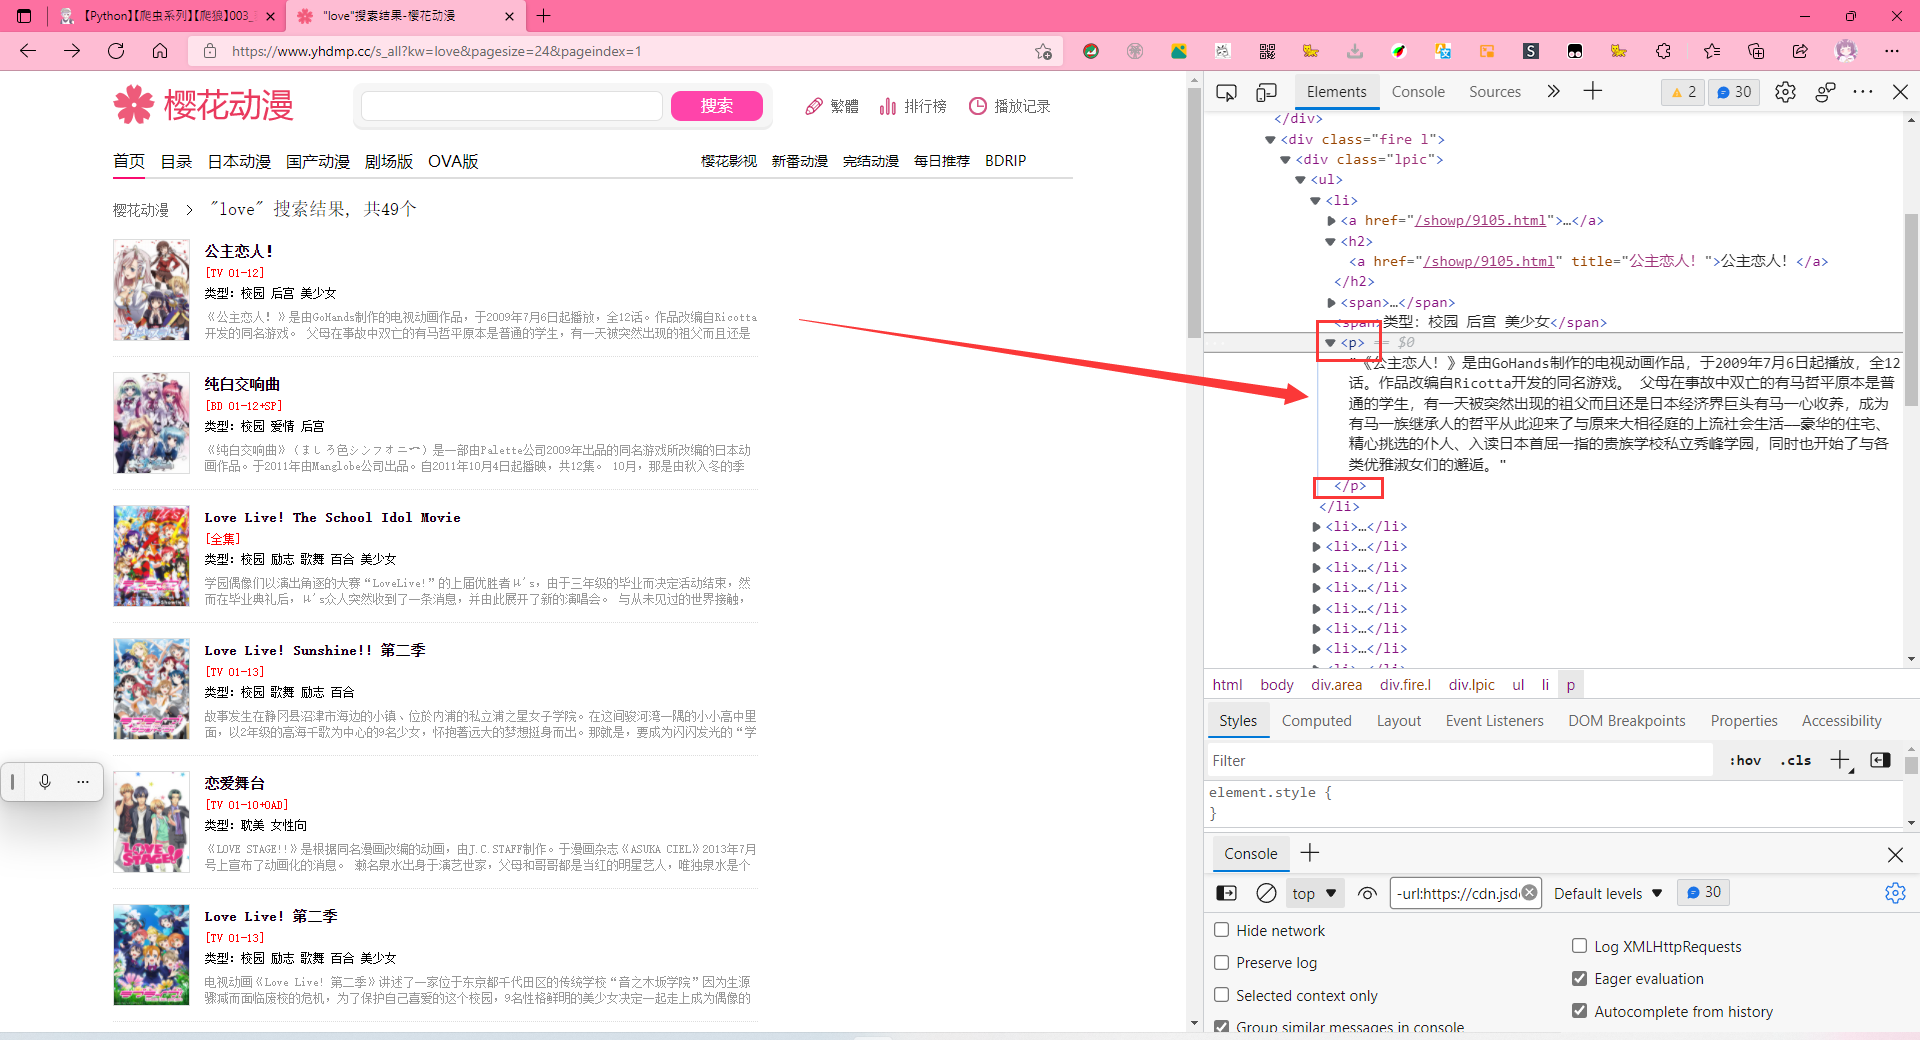Screen dimensions: 1920x1040
Task: Click the 恋爱舞台 poster thumbnail
Action: click(x=151, y=822)
